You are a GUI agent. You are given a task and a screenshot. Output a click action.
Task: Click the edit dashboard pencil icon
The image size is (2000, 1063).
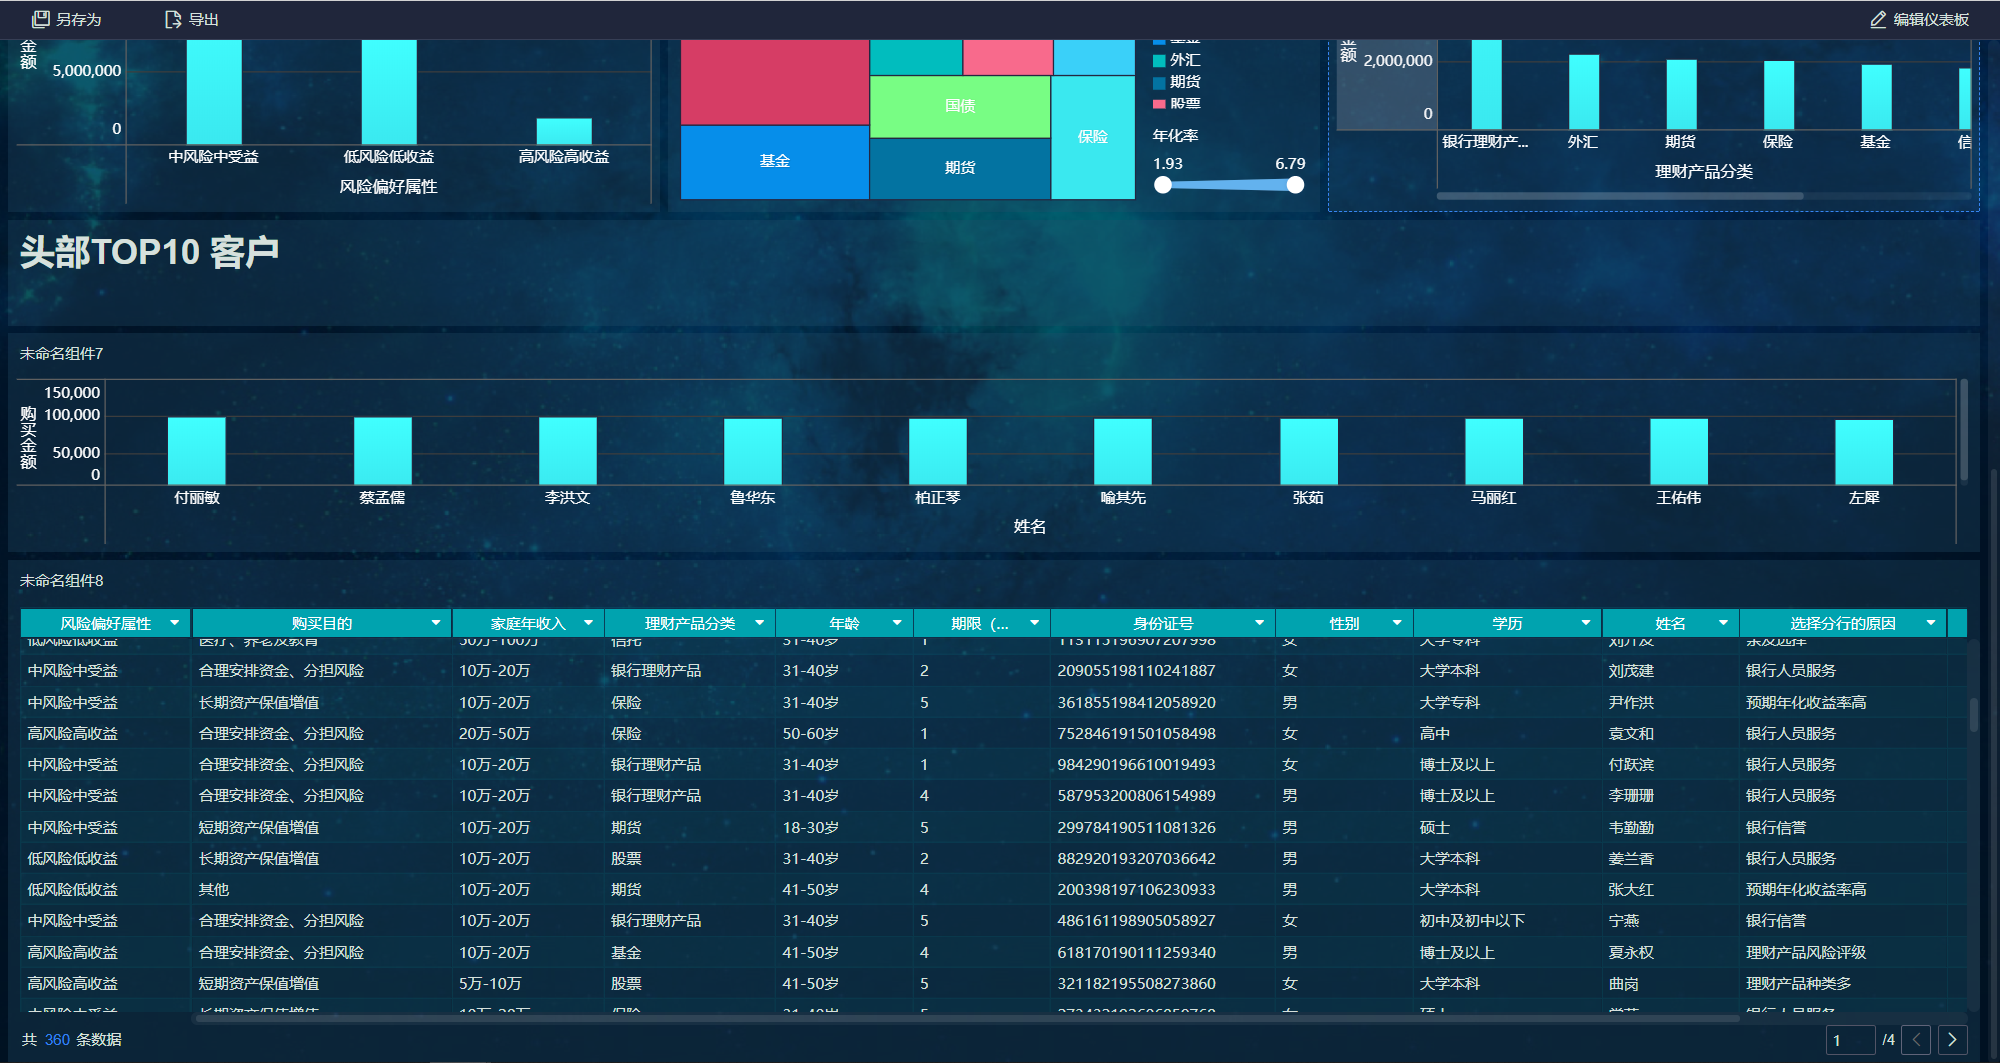[1878, 19]
